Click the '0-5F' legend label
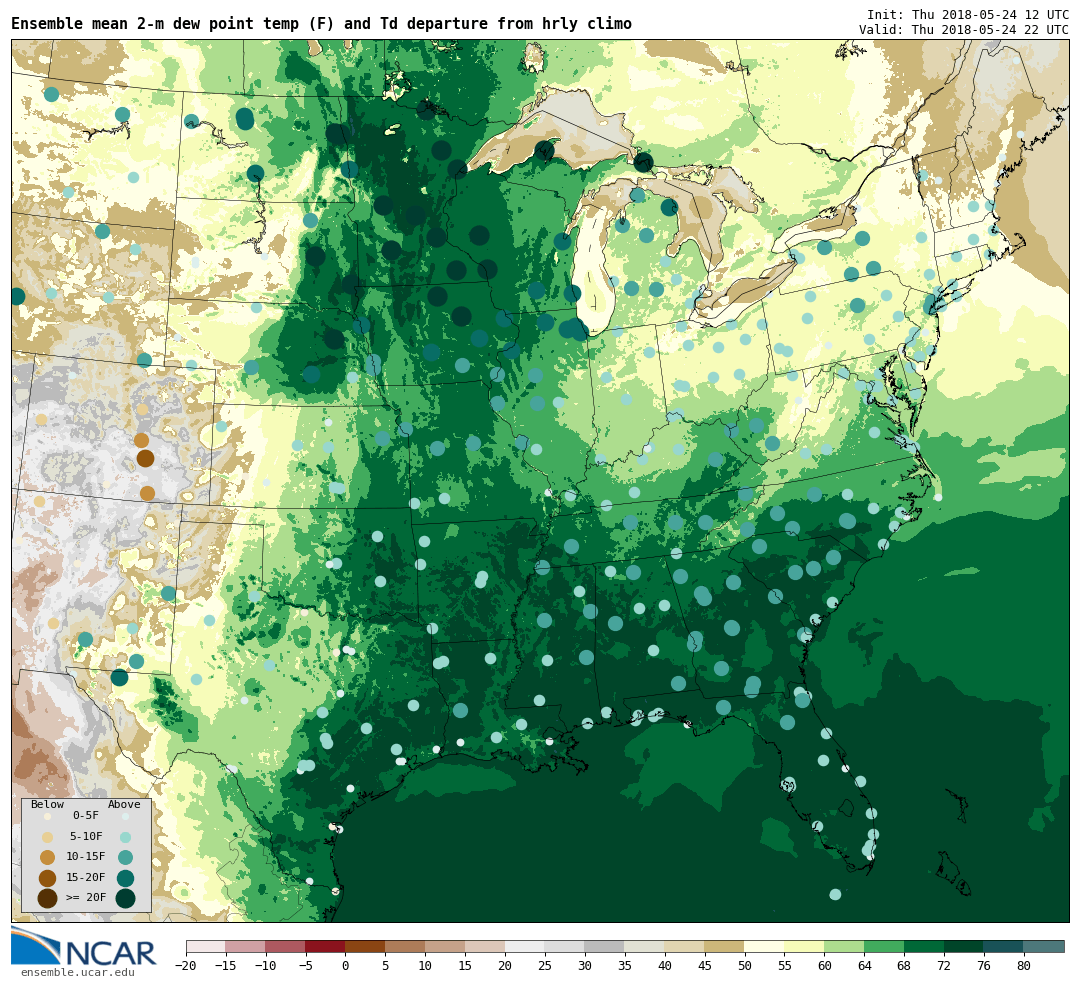Screen dimensions: 1080x985 click(x=86, y=816)
